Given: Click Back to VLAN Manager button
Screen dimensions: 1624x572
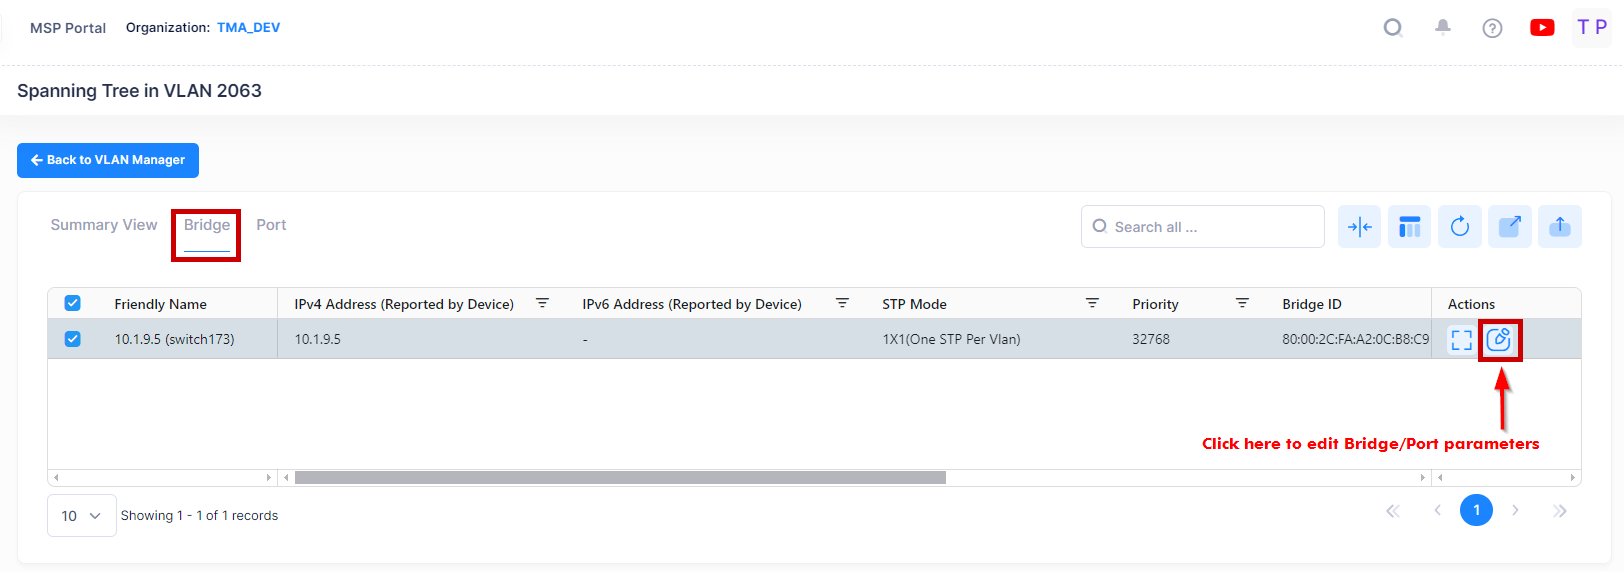Looking at the screenshot, I should coord(108,160).
